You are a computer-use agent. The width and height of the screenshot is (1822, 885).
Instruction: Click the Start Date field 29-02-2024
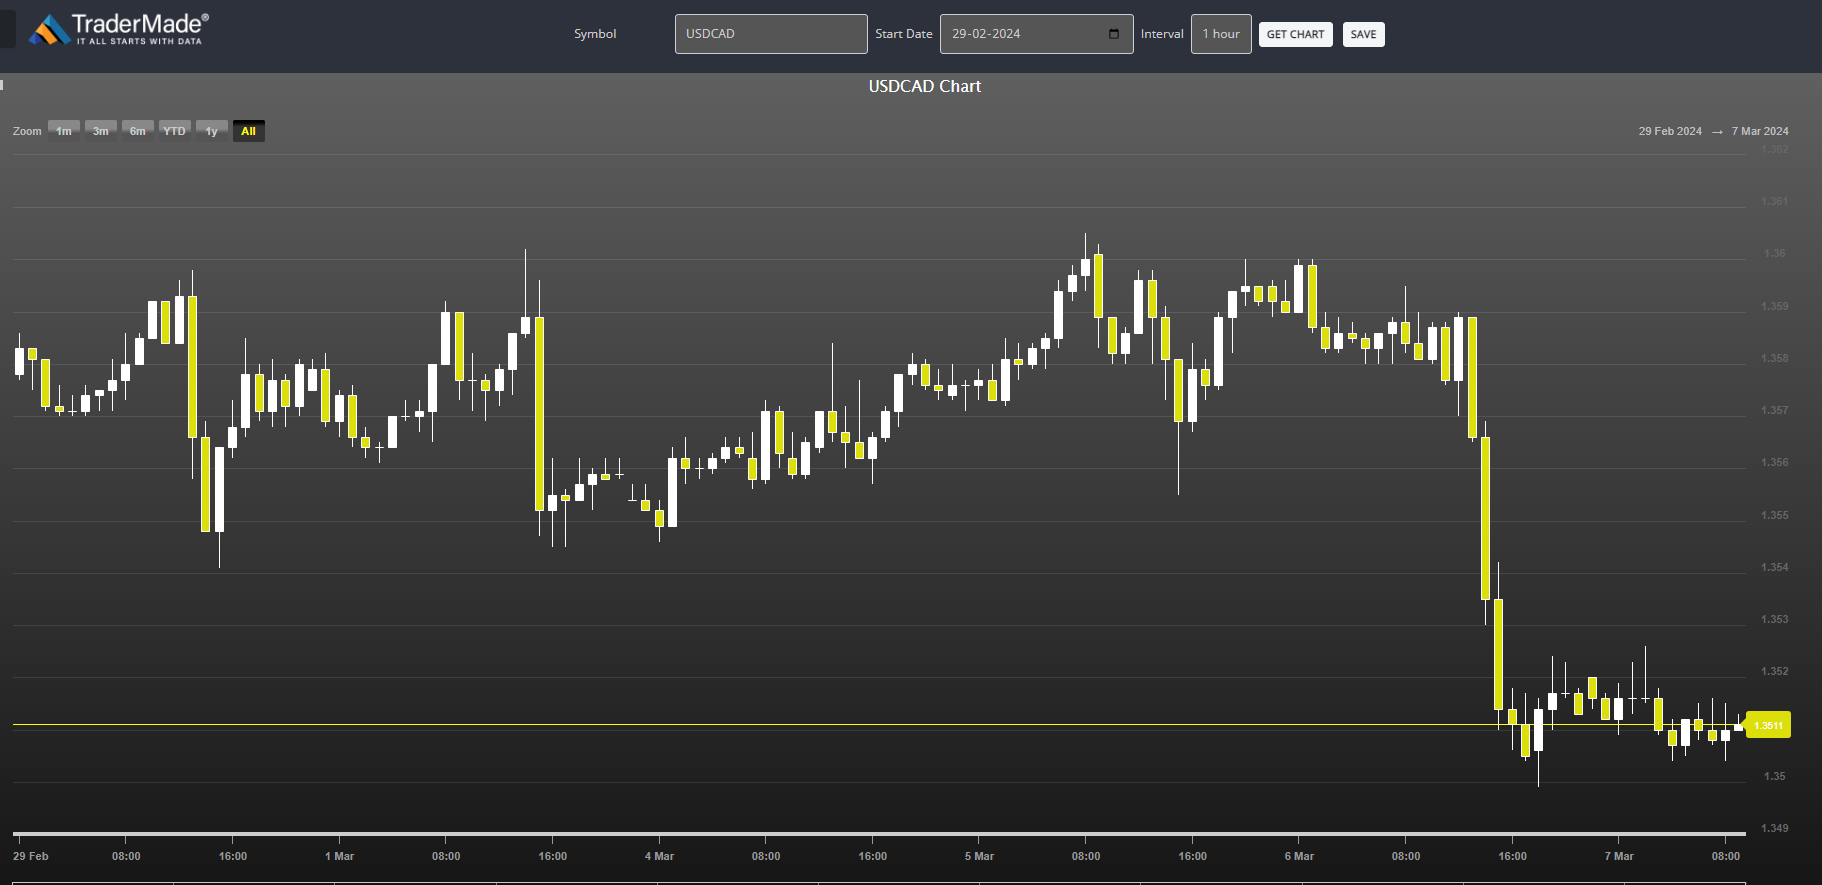pos(1036,34)
